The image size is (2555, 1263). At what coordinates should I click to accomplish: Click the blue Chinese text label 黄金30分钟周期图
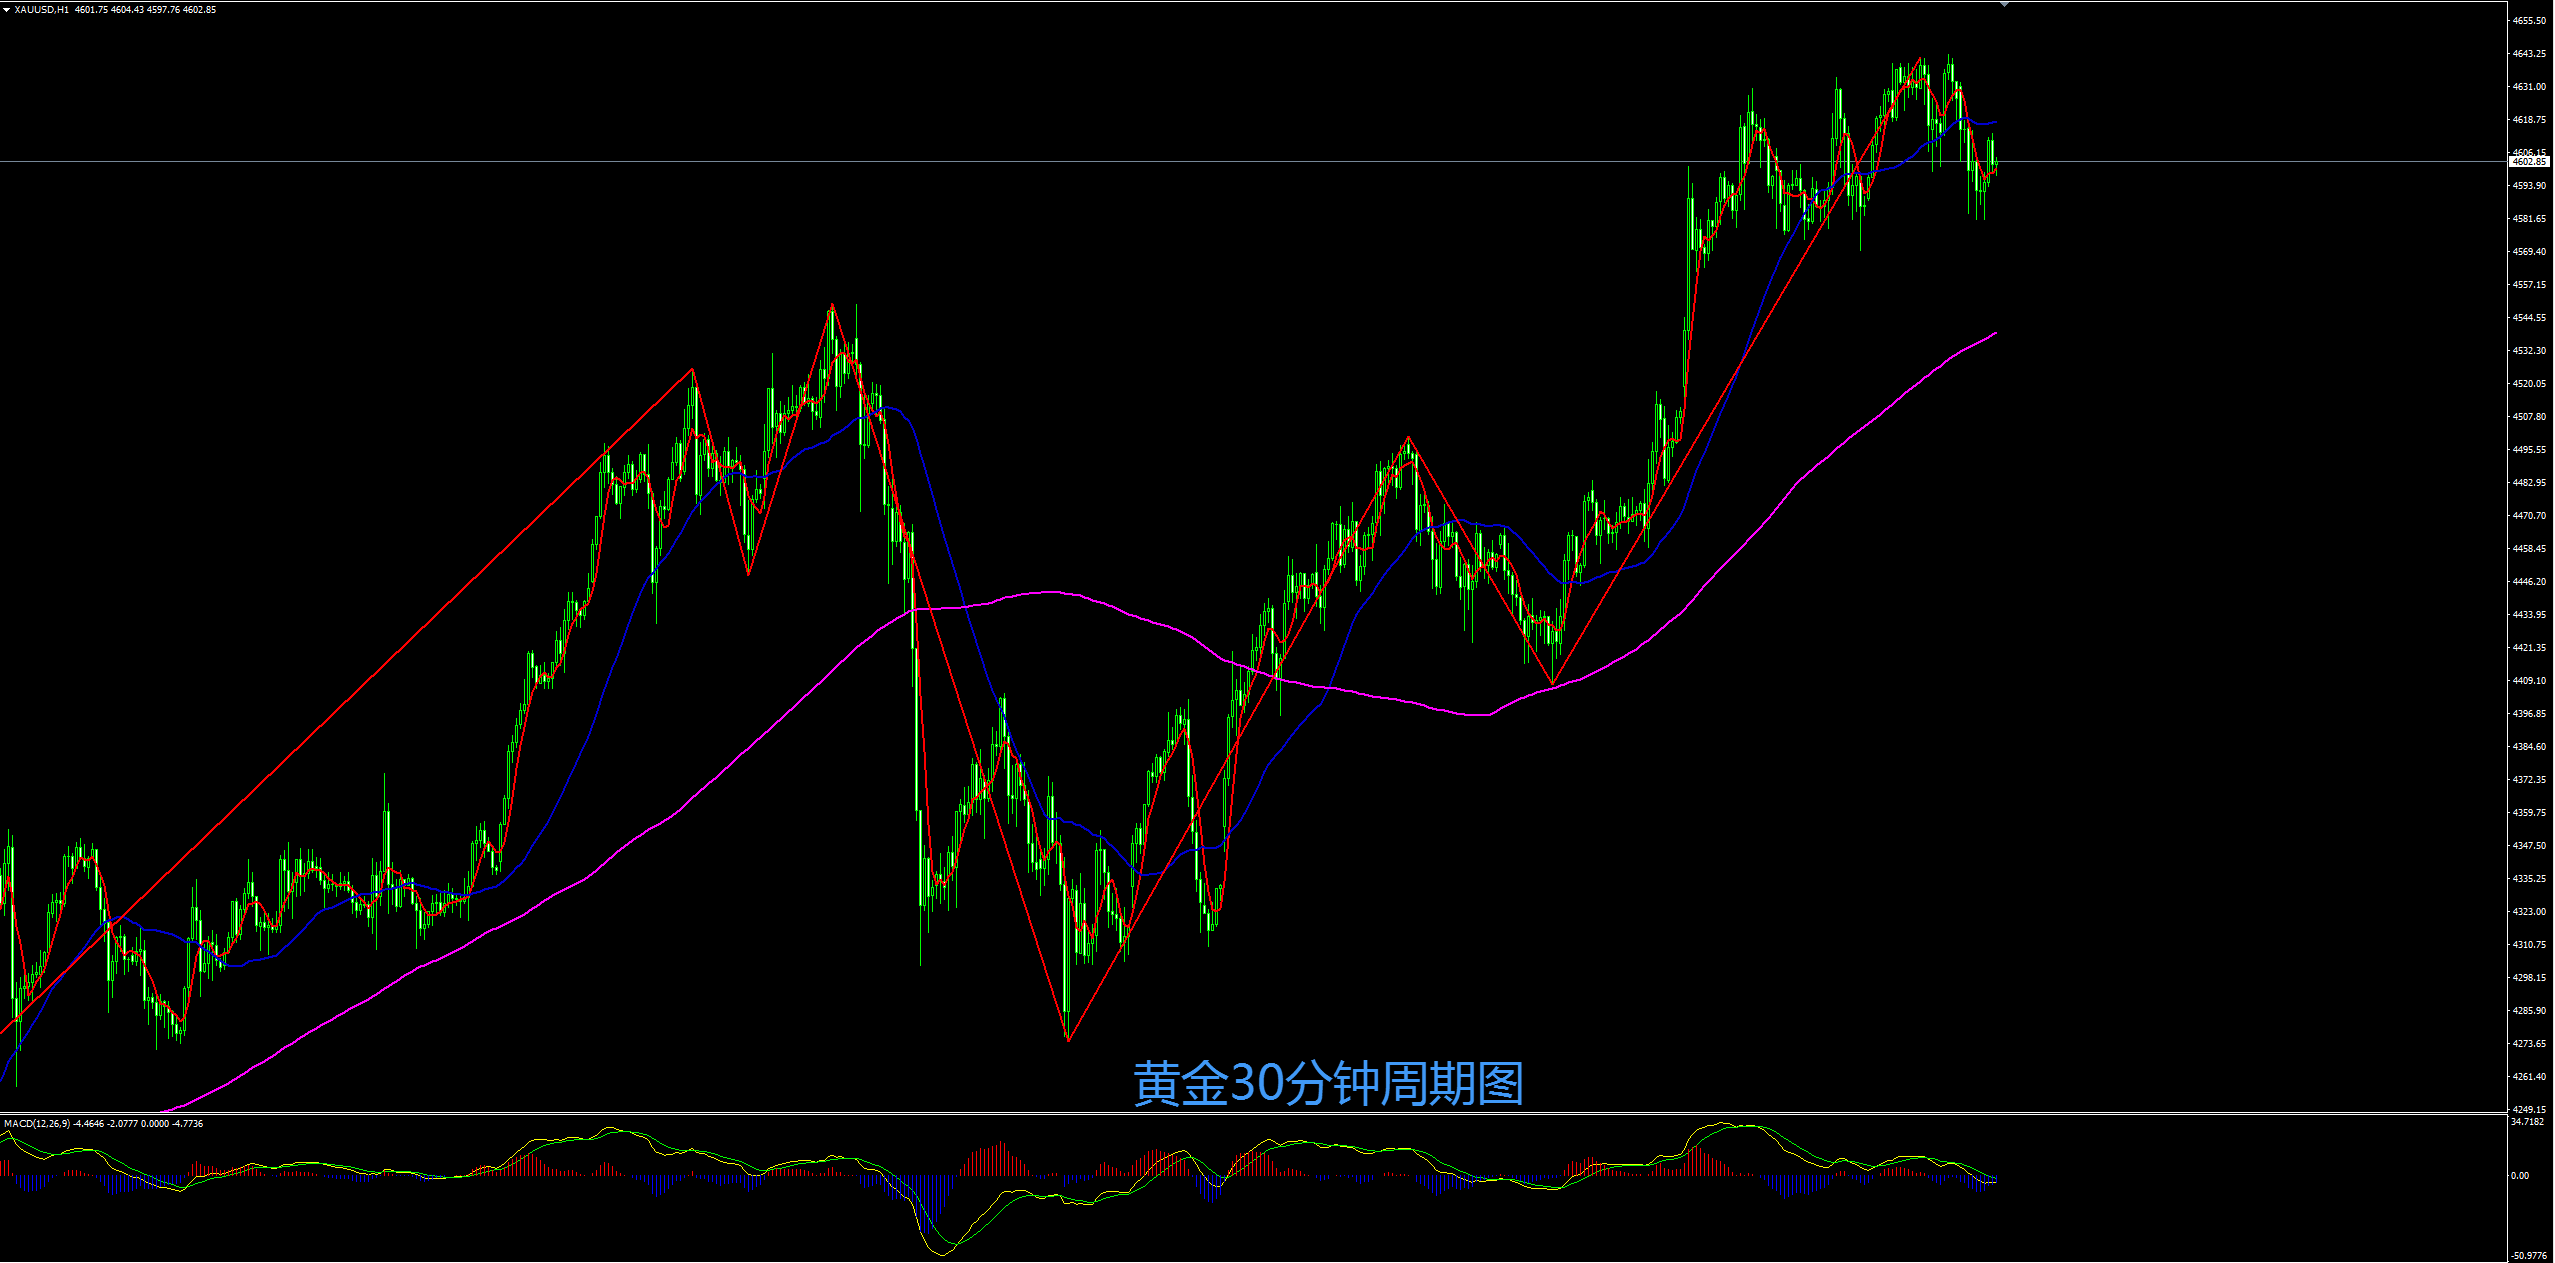[x=1328, y=1084]
